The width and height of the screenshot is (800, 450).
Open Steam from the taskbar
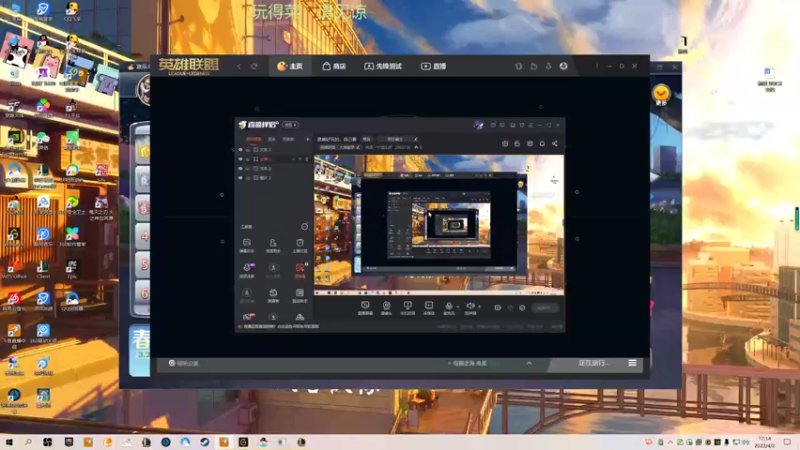tap(205, 442)
